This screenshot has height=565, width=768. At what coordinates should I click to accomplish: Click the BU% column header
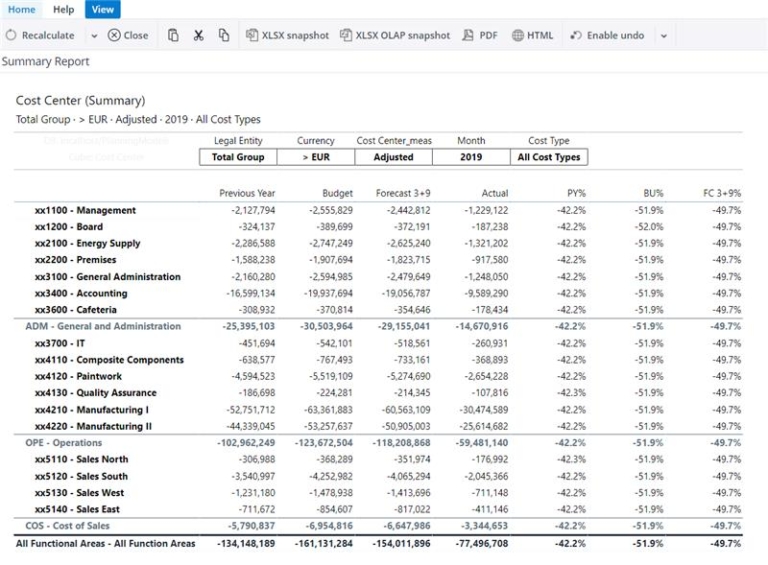point(653,193)
